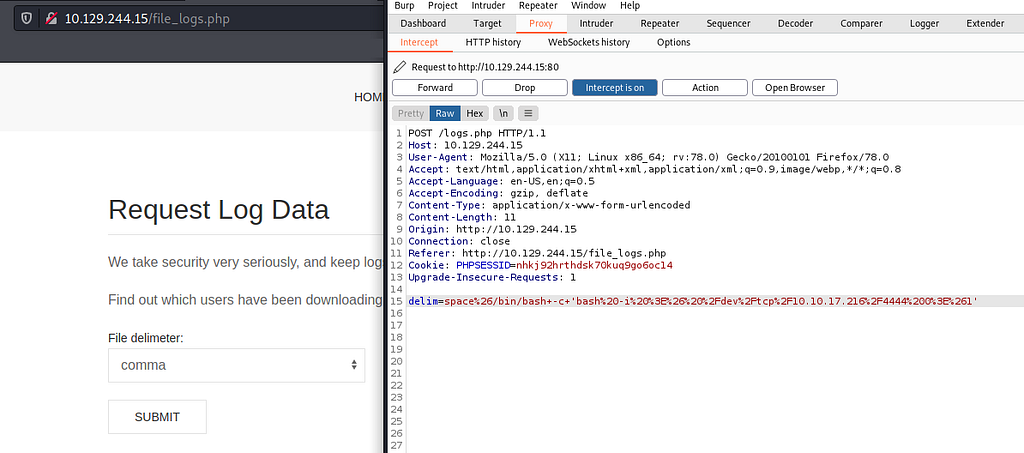Click the delim payload body line

click(693, 301)
